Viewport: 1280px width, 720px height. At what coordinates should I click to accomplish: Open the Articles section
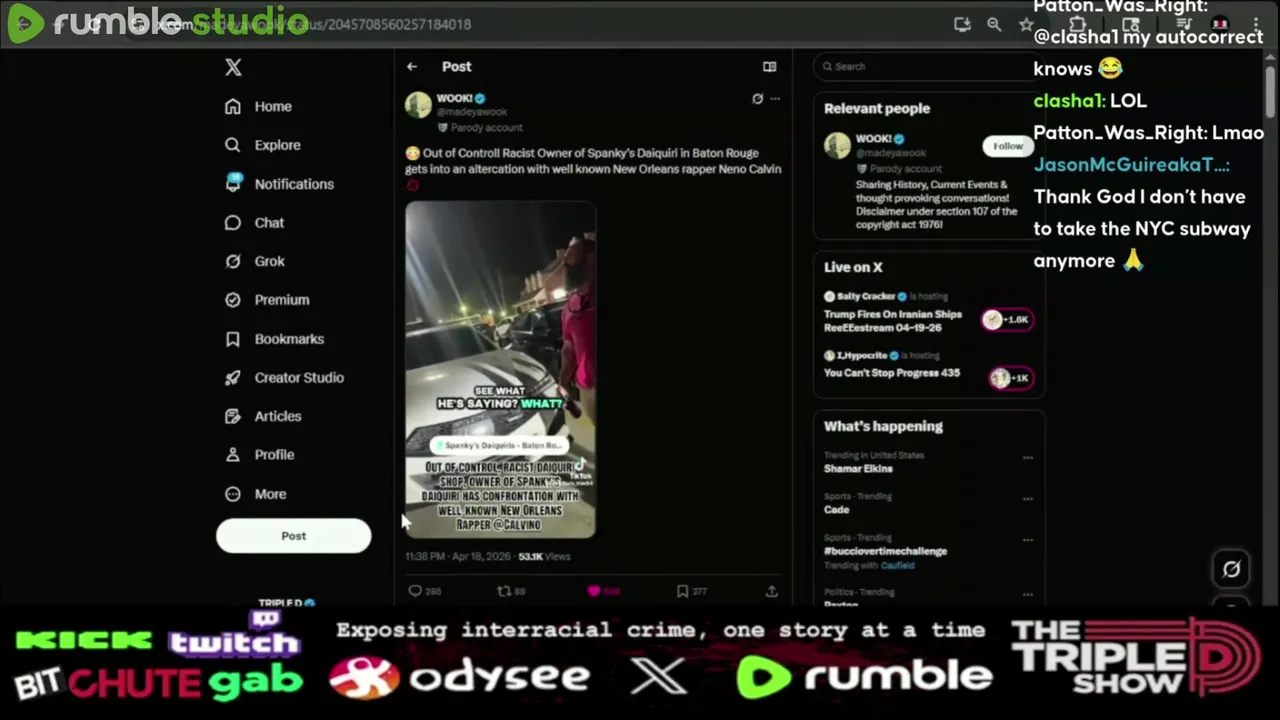263,416
